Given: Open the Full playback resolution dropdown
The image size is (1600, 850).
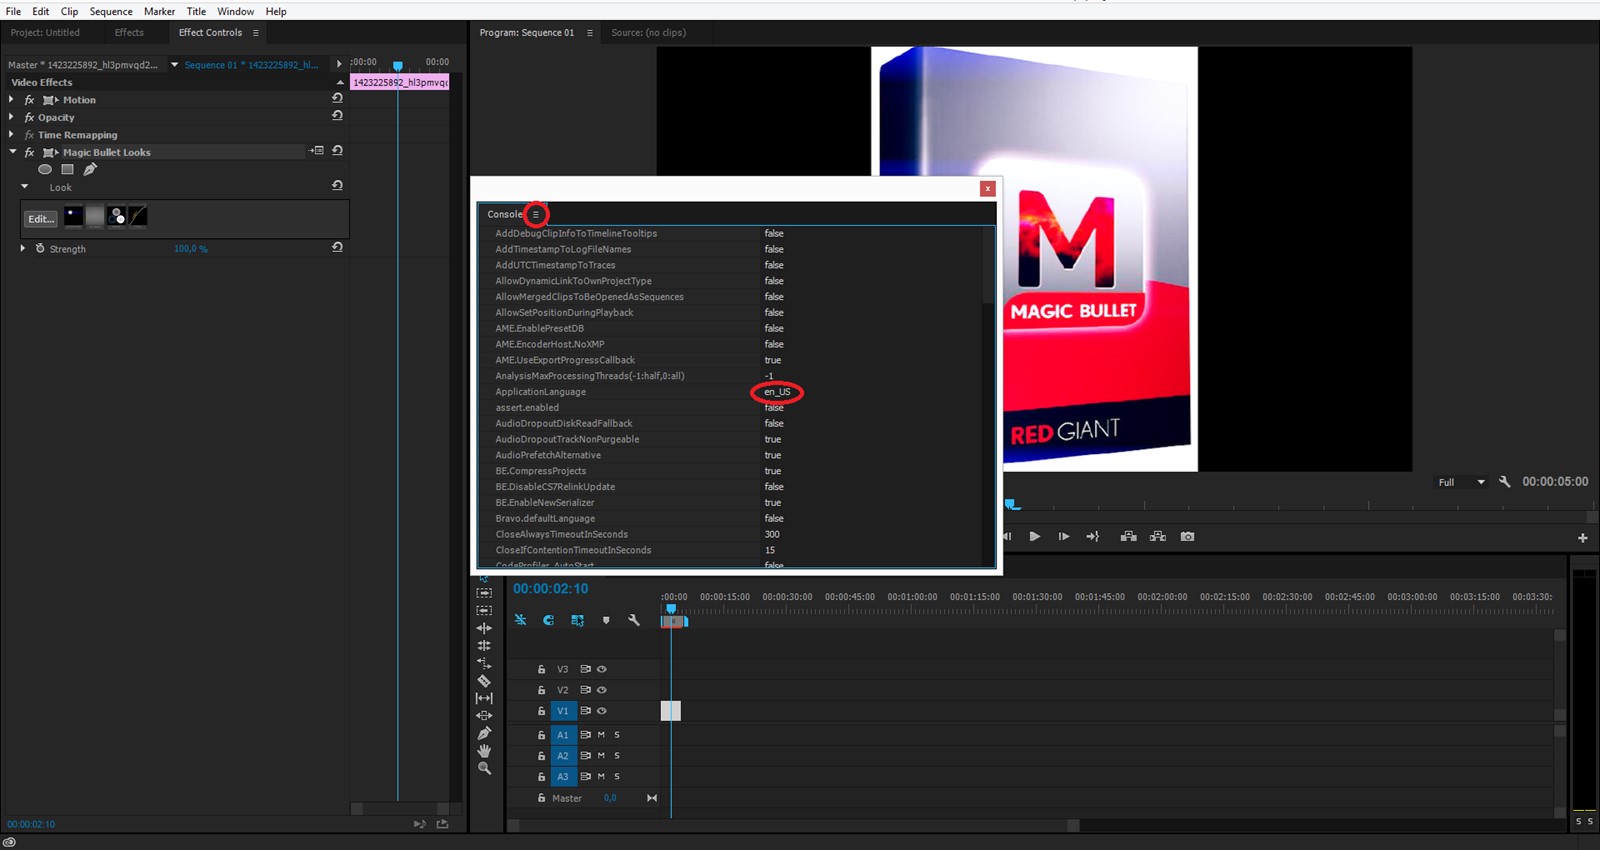Looking at the screenshot, I should (1461, 482).
